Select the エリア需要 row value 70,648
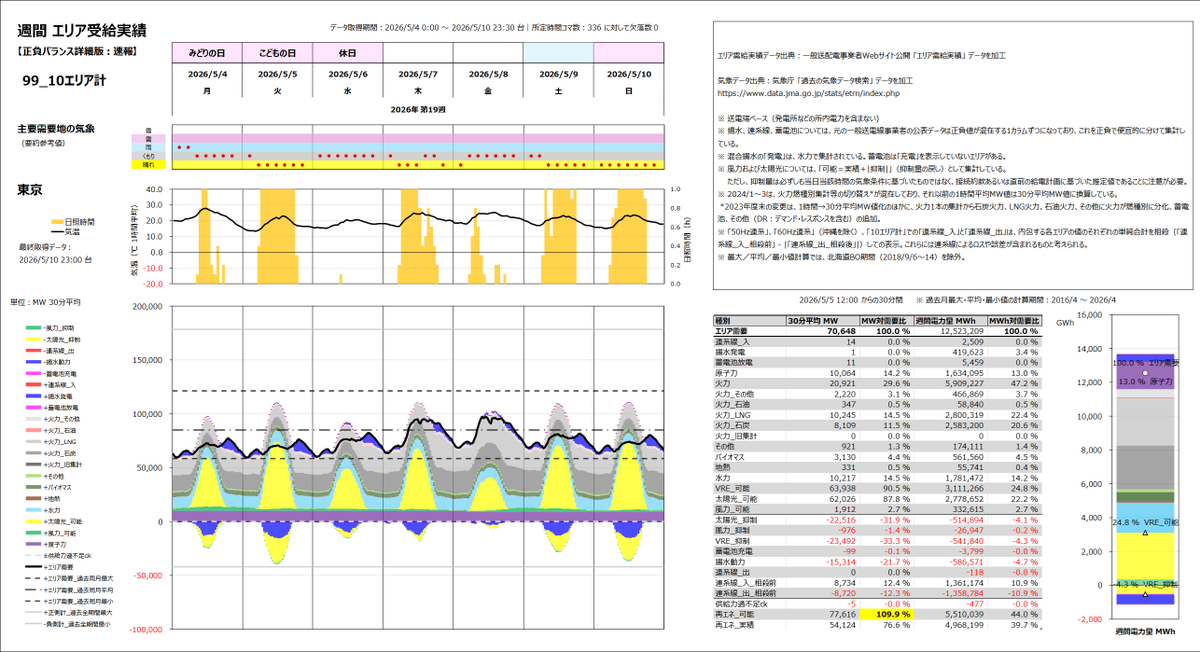 [839, 330]
